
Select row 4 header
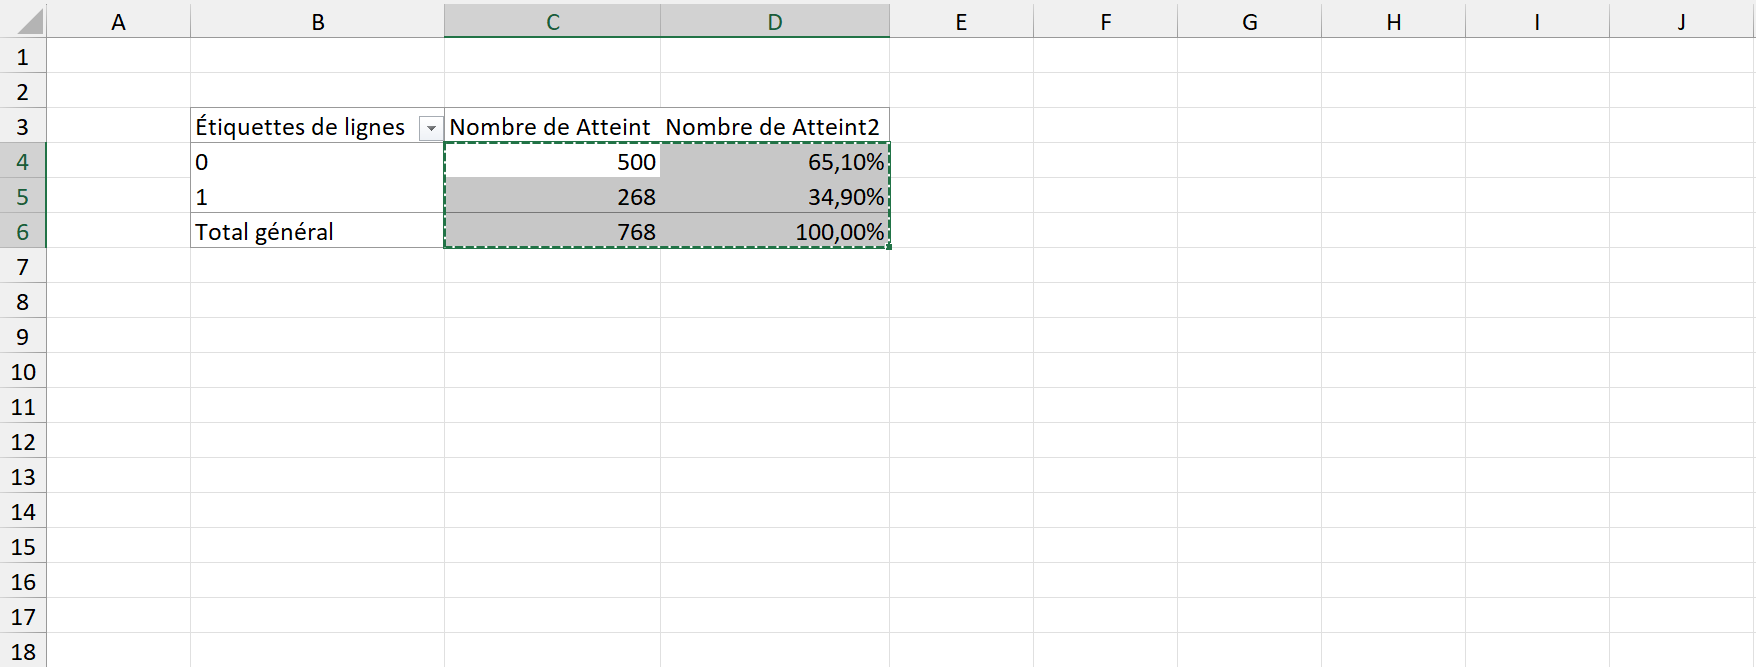23,162
